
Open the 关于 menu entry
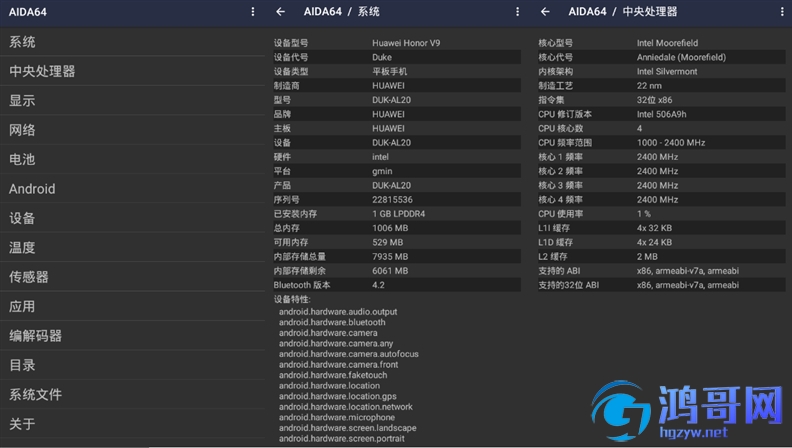click(132, 424)
